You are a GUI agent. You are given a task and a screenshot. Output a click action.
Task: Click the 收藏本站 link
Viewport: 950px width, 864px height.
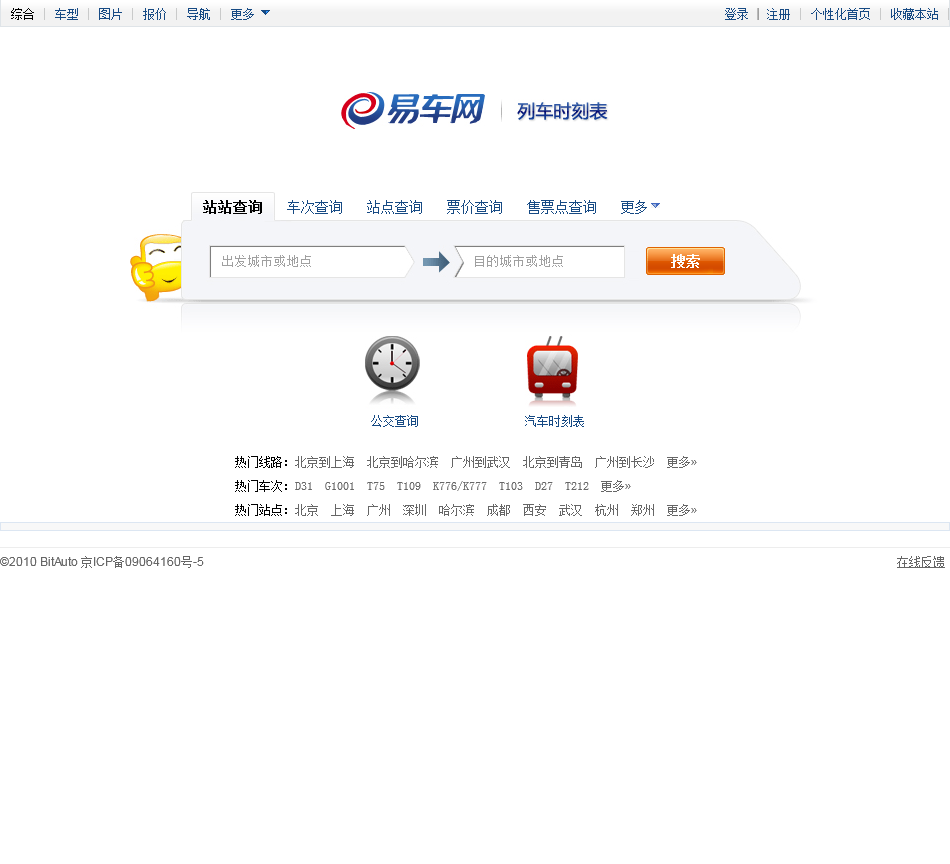(x=914, y=14)
